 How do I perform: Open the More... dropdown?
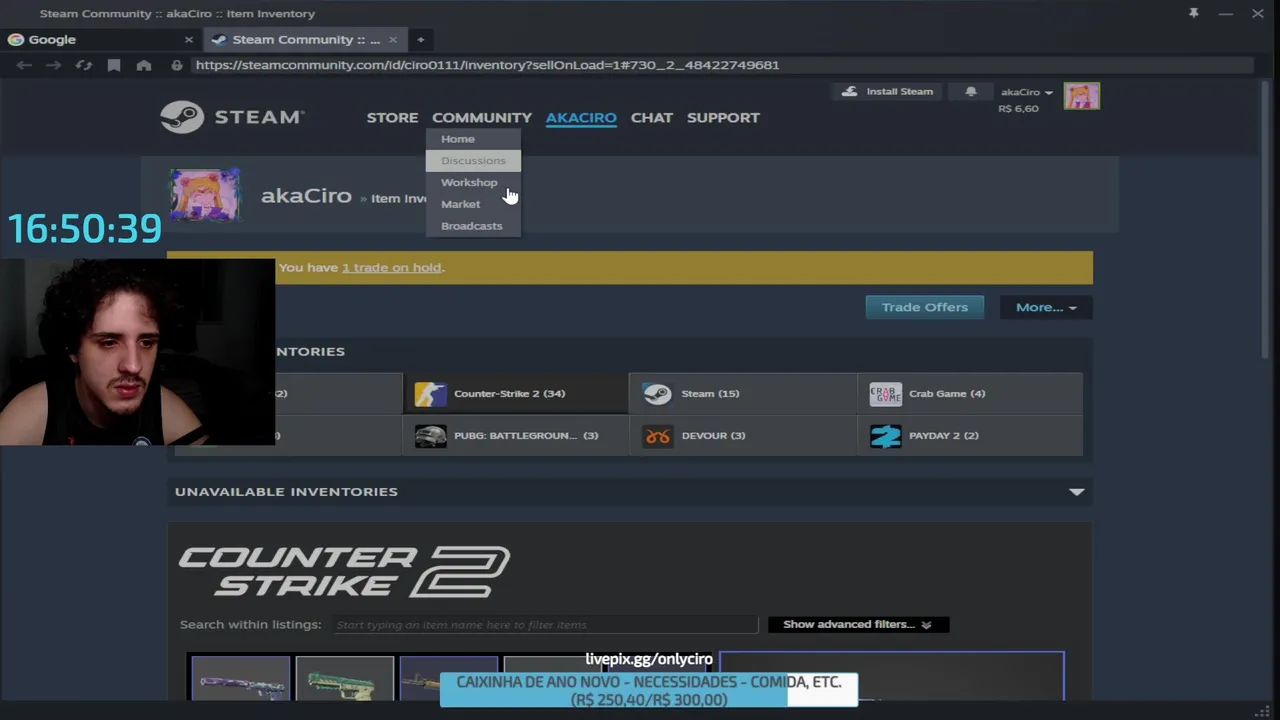pyautogui.click(x=1046, y=307)
